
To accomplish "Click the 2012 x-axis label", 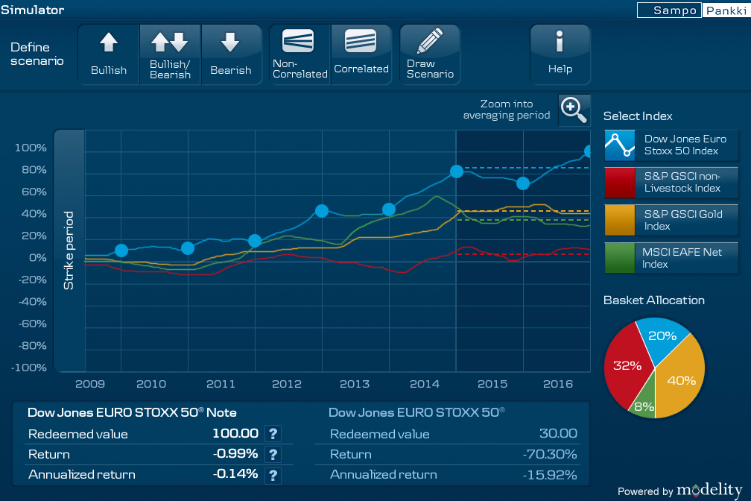I will tap(286, 384).
